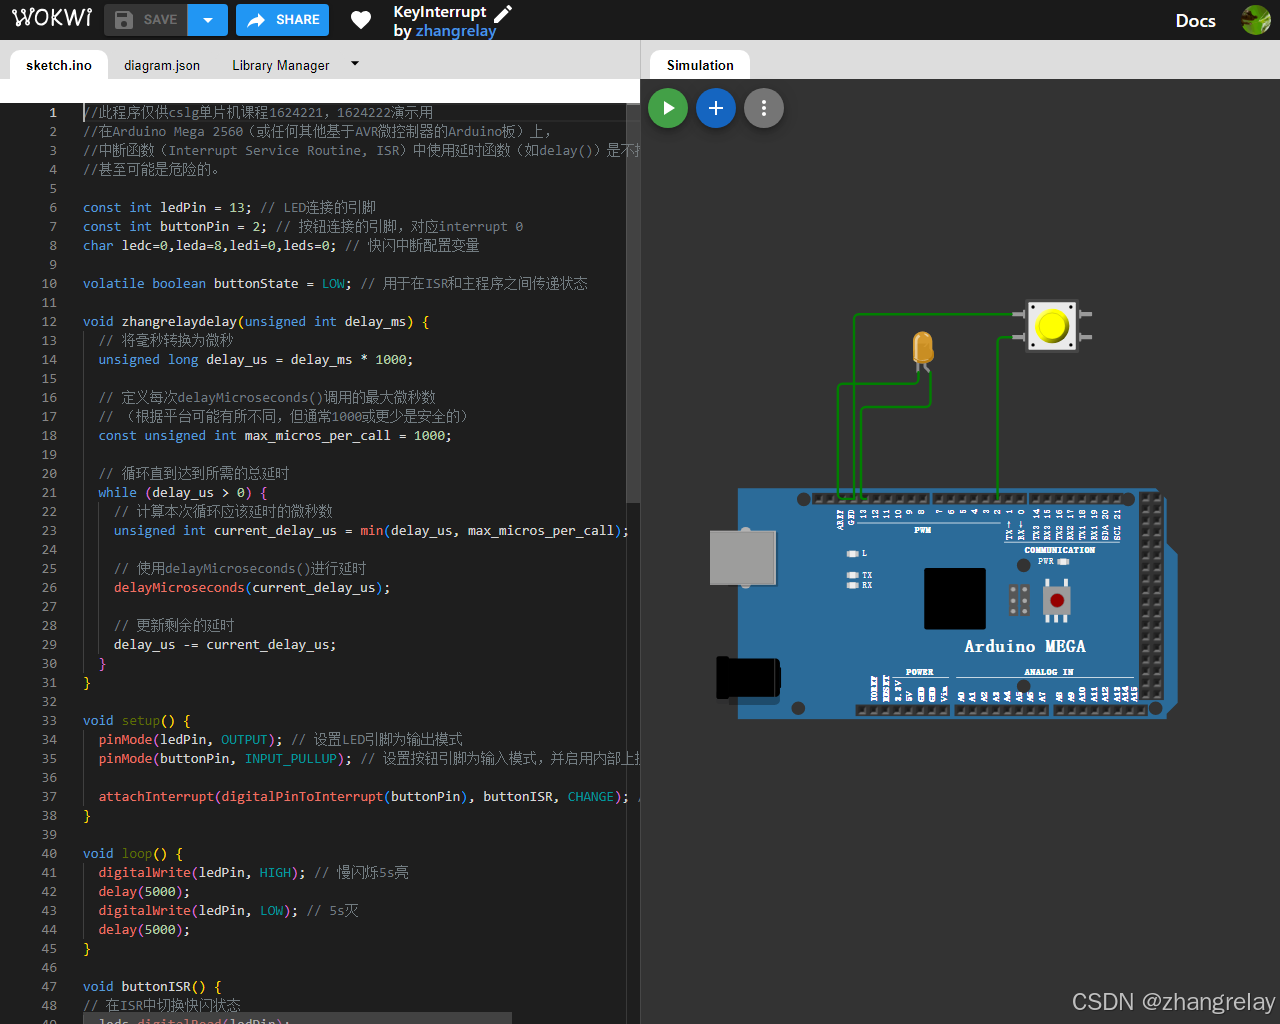Click the yellow pushbutton component

point(1053,326)
